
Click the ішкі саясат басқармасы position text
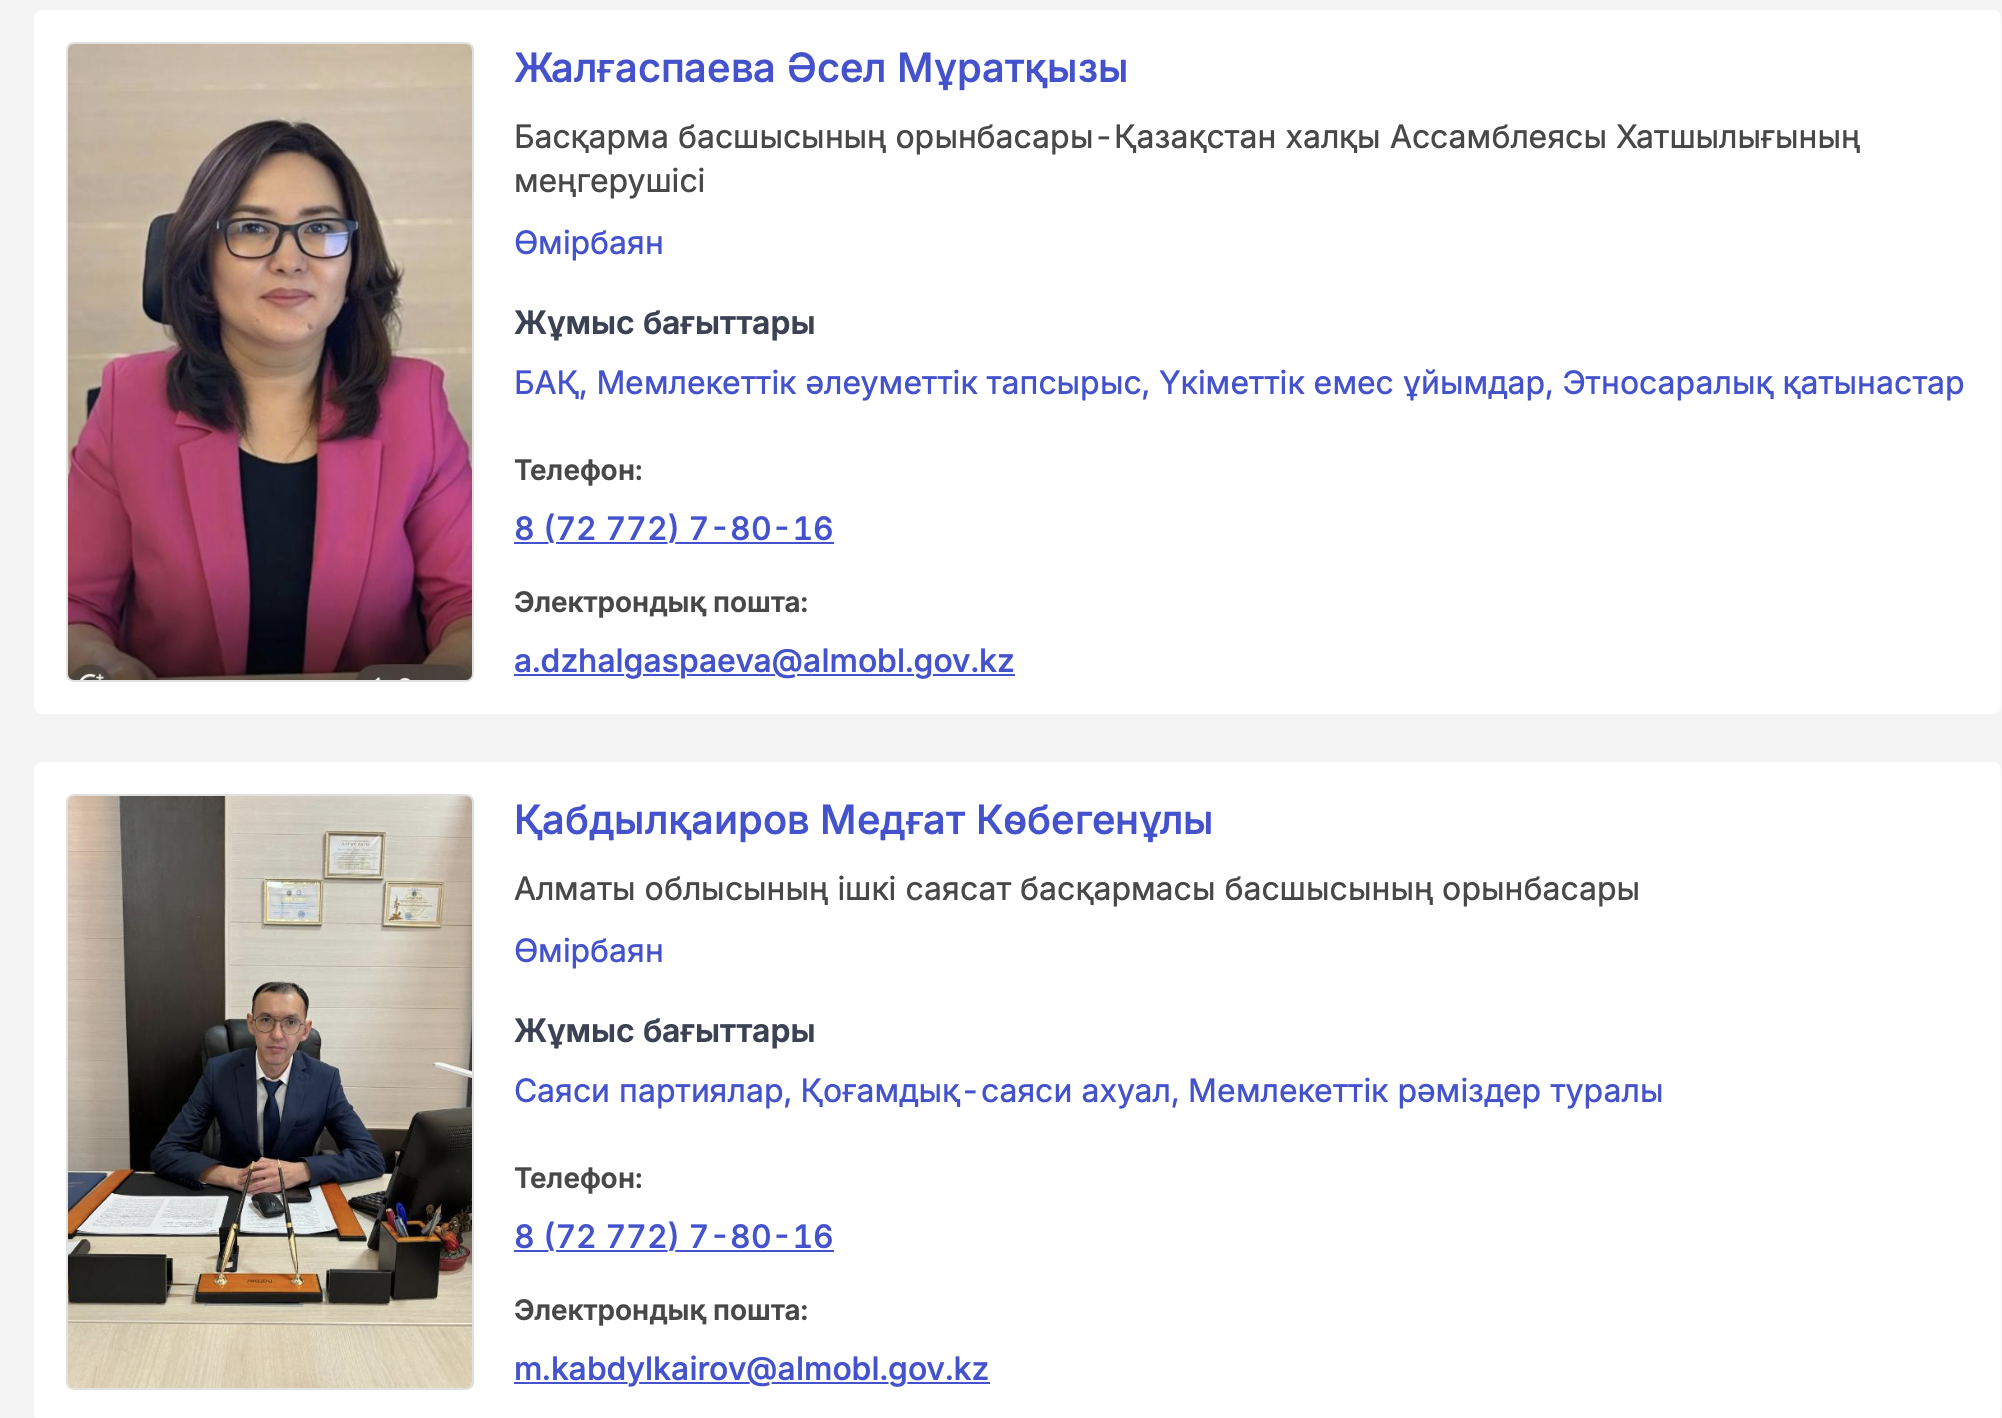(1076, 889)
